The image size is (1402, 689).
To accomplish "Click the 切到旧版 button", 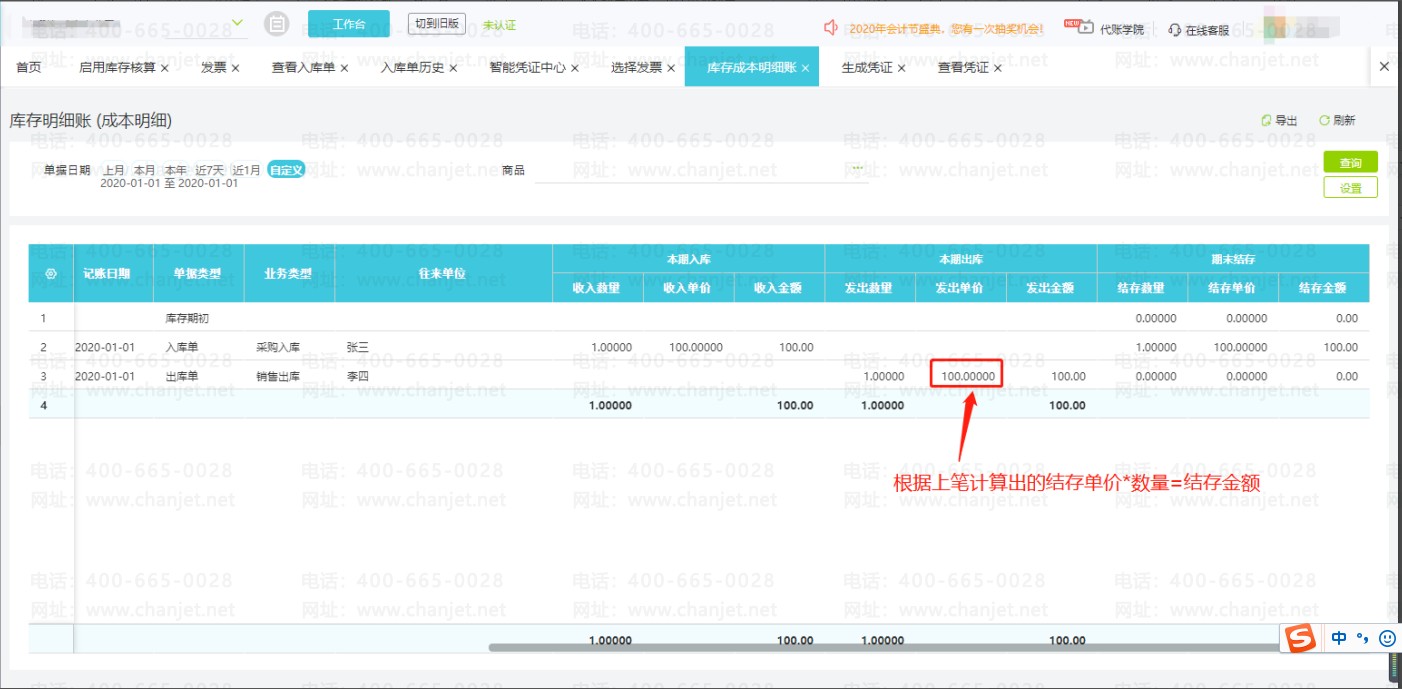I will tap(437, 24).
